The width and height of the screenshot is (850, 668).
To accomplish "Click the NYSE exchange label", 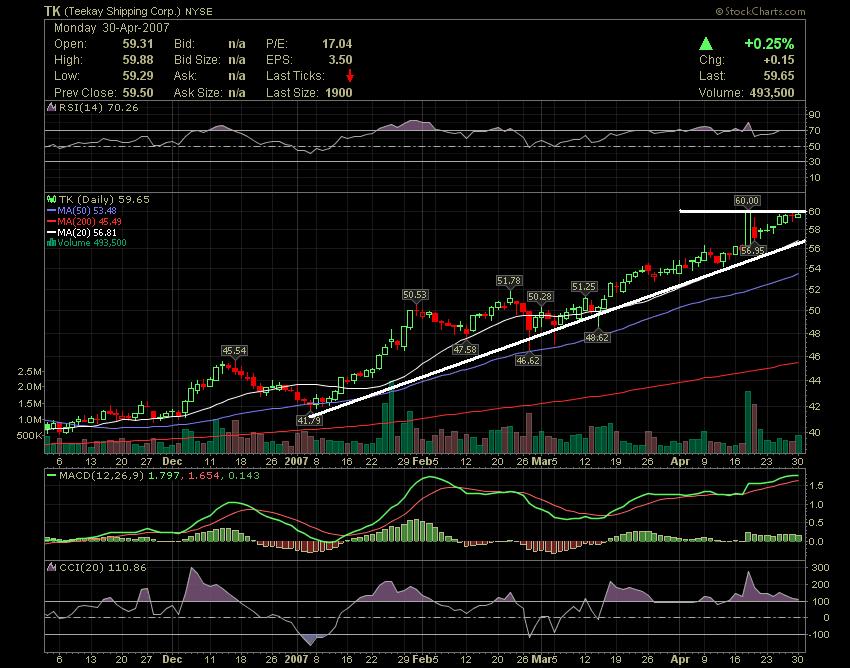I will click(198, 11).
